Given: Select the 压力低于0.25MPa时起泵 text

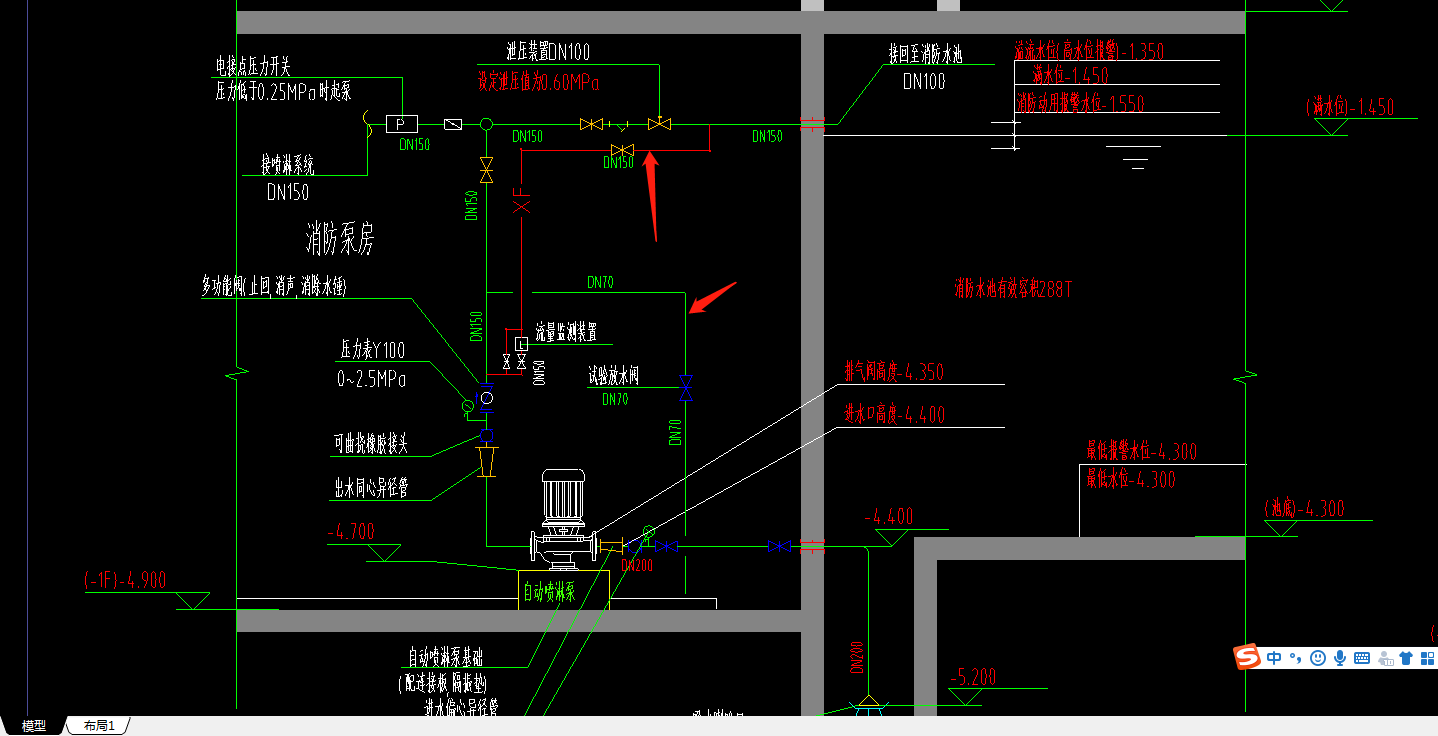Looking at the screenshot, I should pos(284,91).
